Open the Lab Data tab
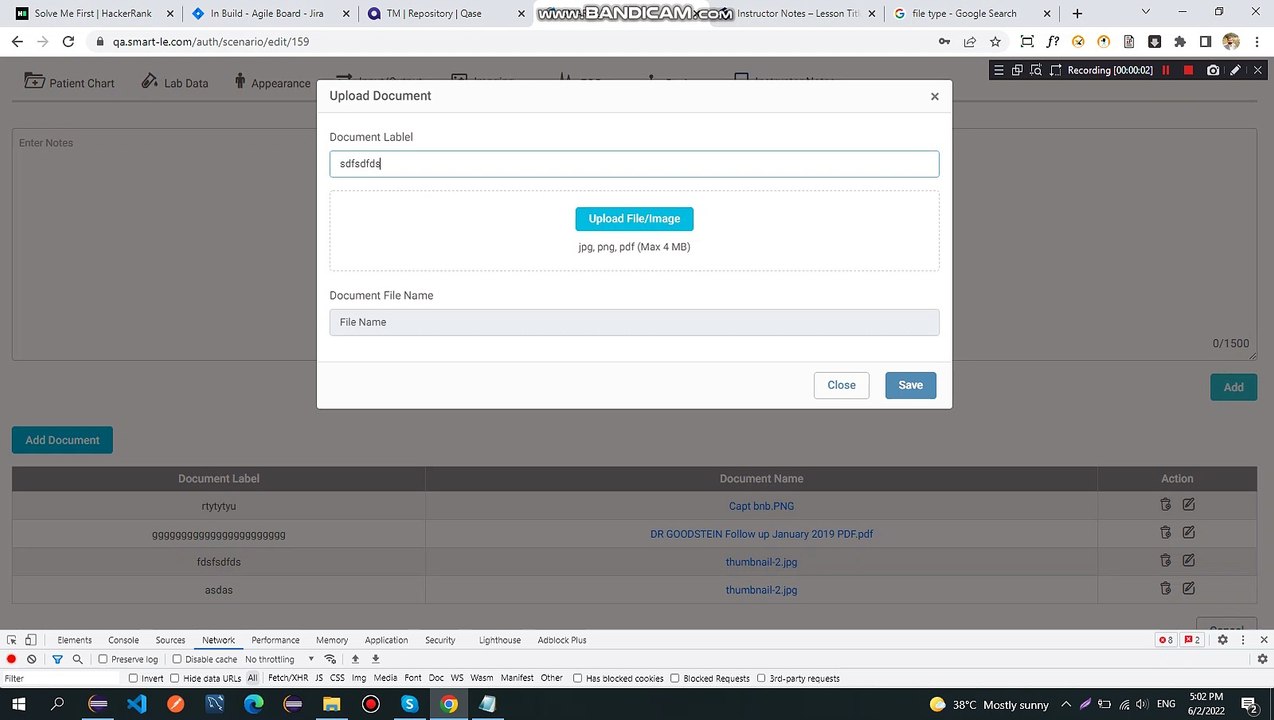 175,83
